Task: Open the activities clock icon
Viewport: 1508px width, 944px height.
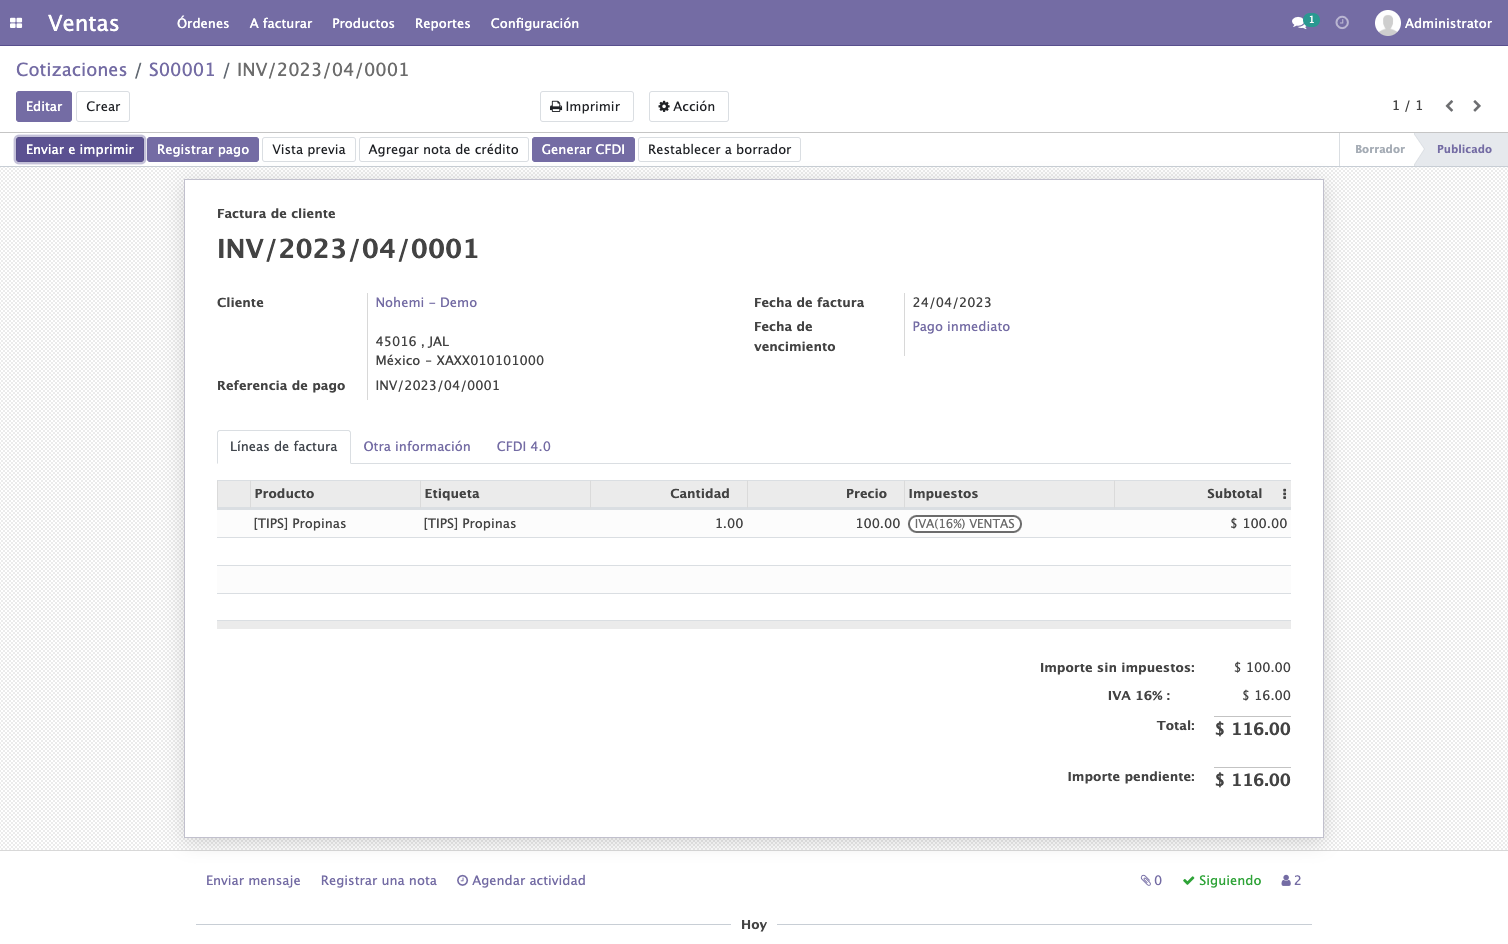Action: coord(1342,23)
